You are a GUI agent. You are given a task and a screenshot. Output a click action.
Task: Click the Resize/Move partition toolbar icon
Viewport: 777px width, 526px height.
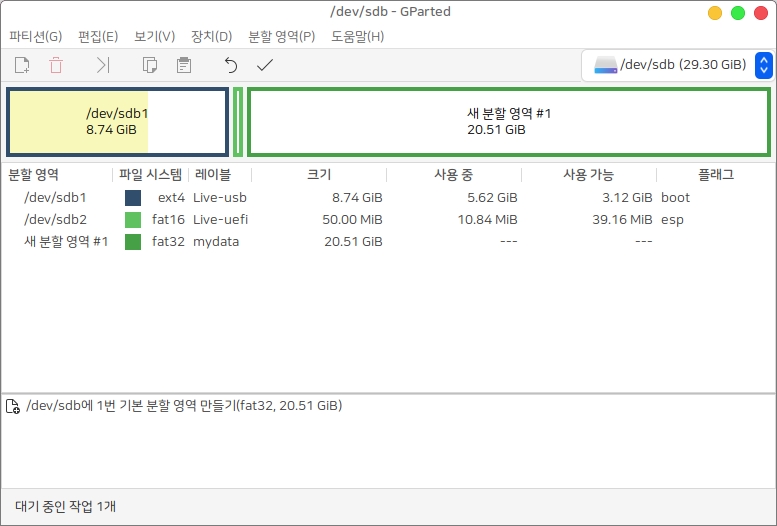[x=102, y=66]
